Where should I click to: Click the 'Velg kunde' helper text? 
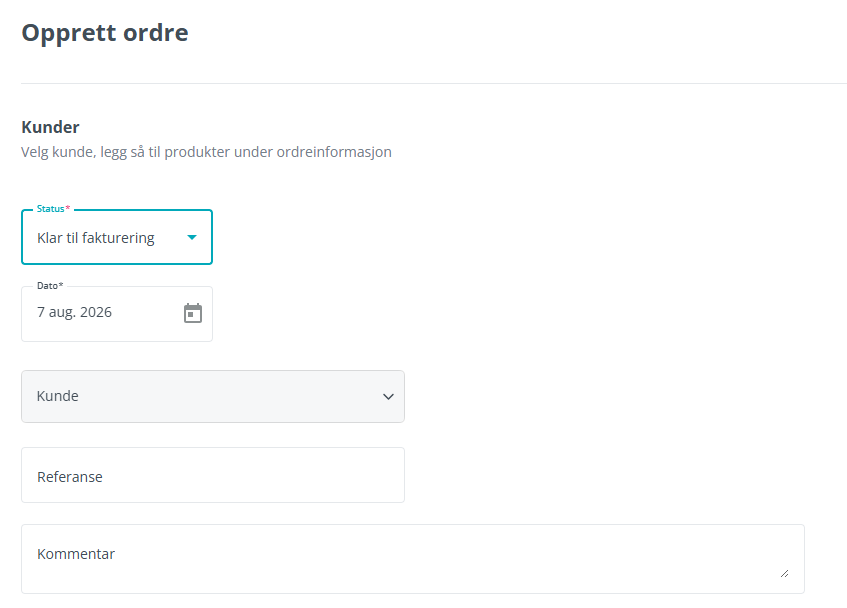(x=206, y=152)
